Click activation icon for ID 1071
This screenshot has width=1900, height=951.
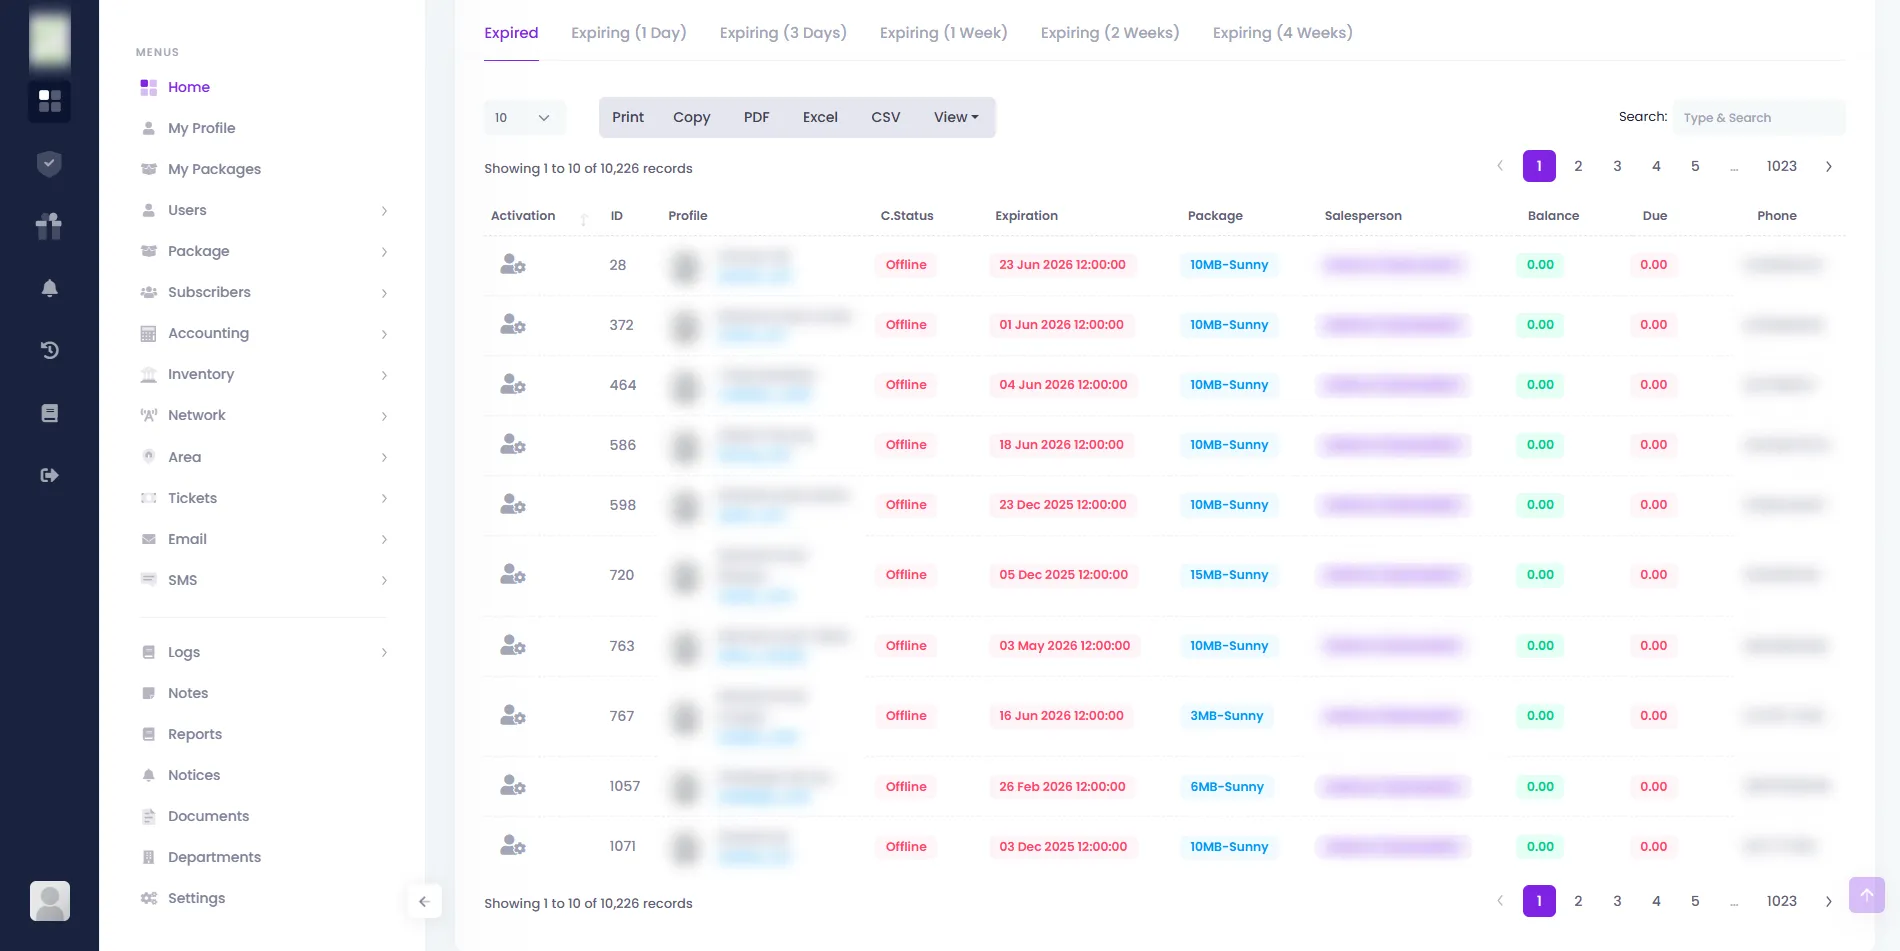(x=513, y=847)
